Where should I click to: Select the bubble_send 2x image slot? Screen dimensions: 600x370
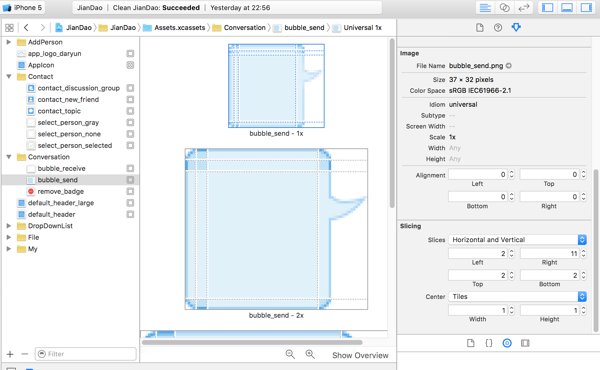276,229
